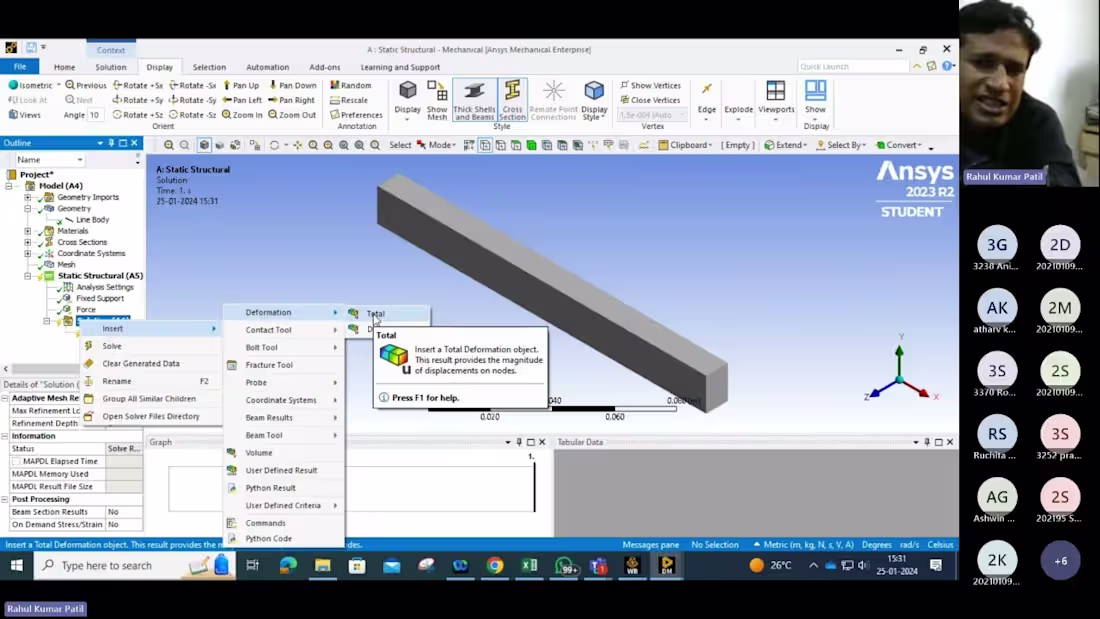
Task: Click Solve in the context menu
Action: tap(112, 345)
